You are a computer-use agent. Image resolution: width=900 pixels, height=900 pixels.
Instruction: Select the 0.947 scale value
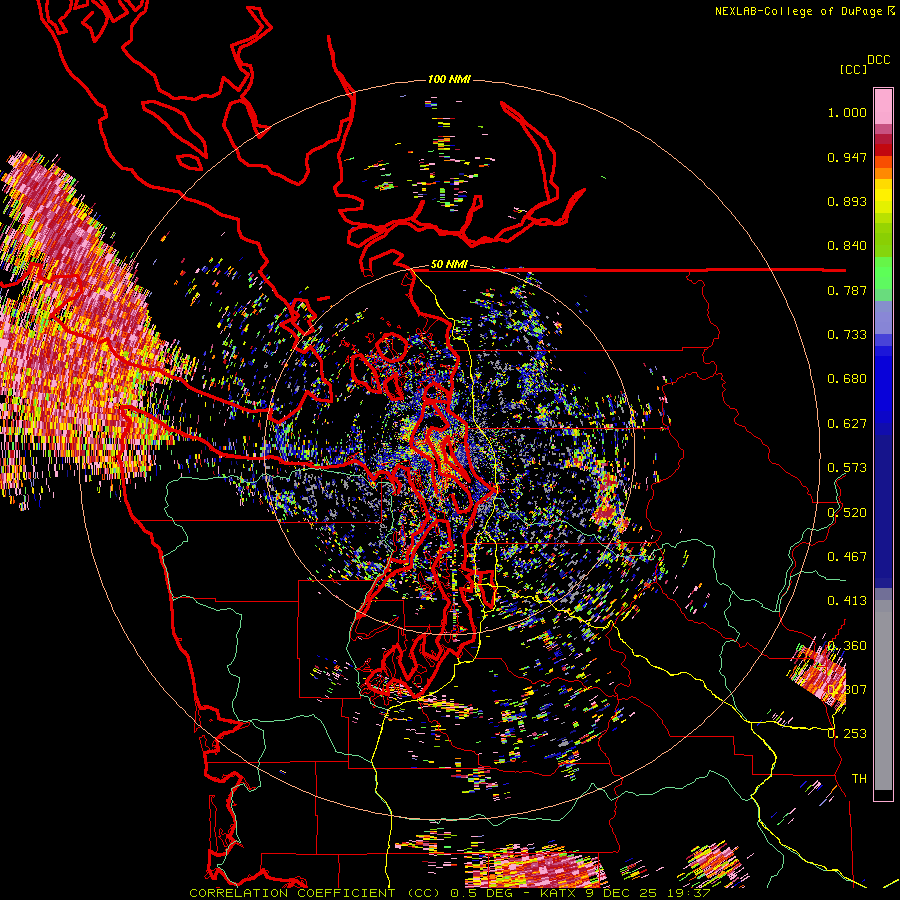tap(847, 157)
